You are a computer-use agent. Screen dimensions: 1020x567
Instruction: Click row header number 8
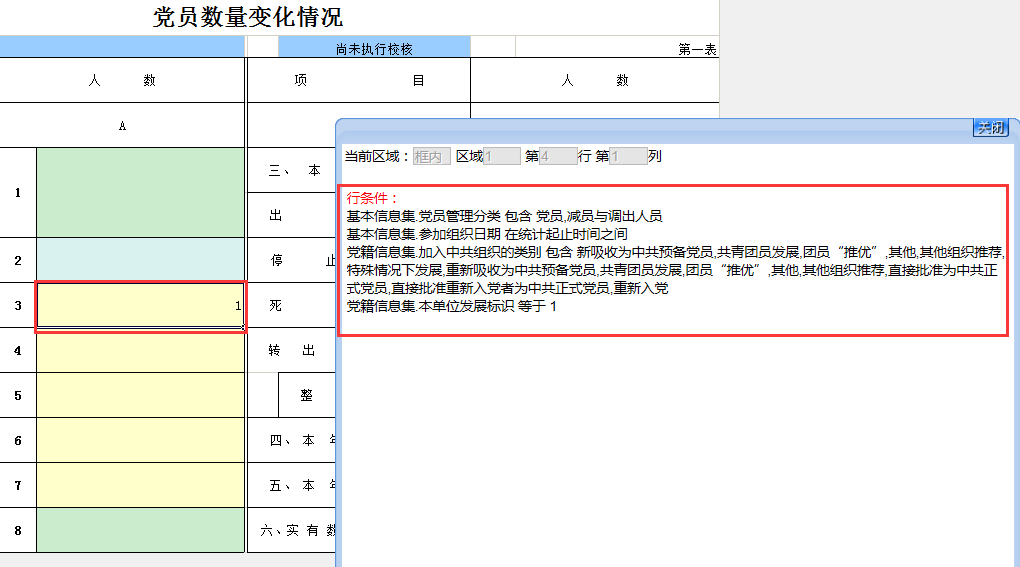(18, 530)
